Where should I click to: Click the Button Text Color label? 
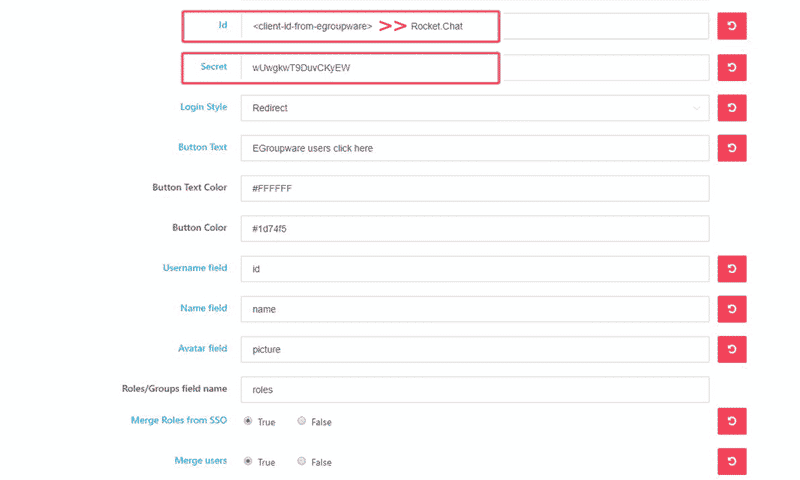coord(189,187)
